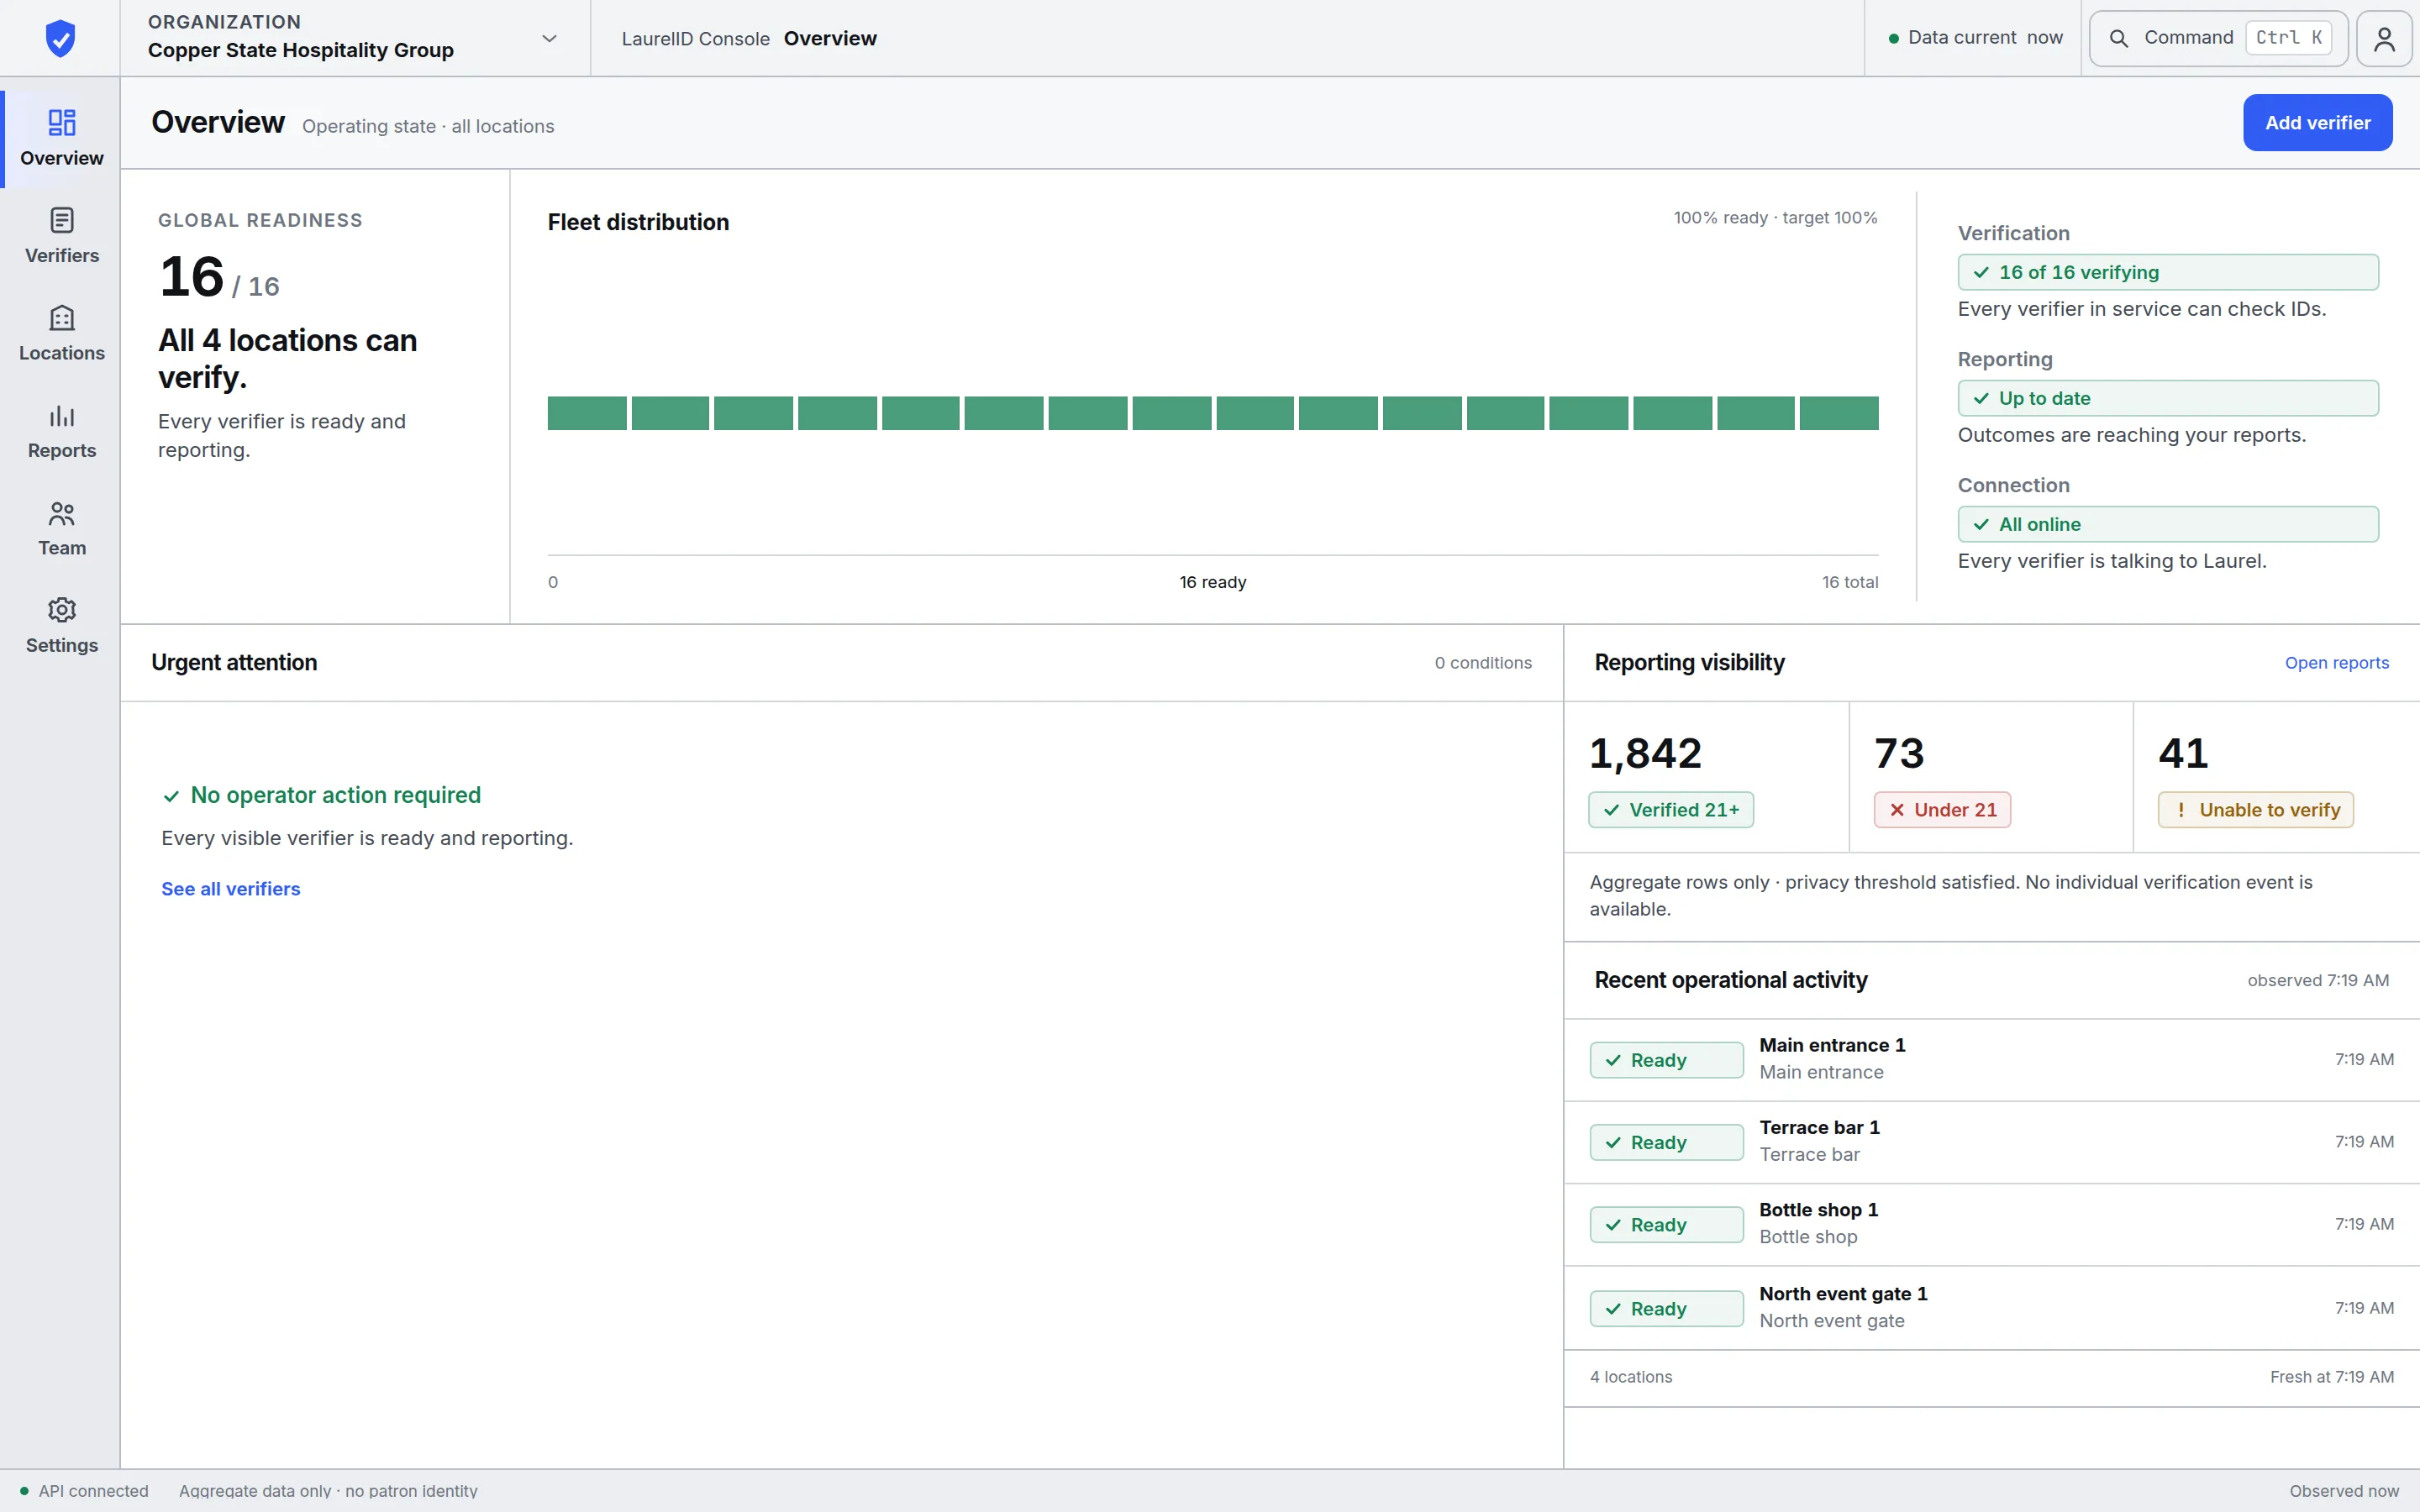The image size is (2420, 1512).
Task: Click the Under 21 badge
Action: coord(1941,810)
